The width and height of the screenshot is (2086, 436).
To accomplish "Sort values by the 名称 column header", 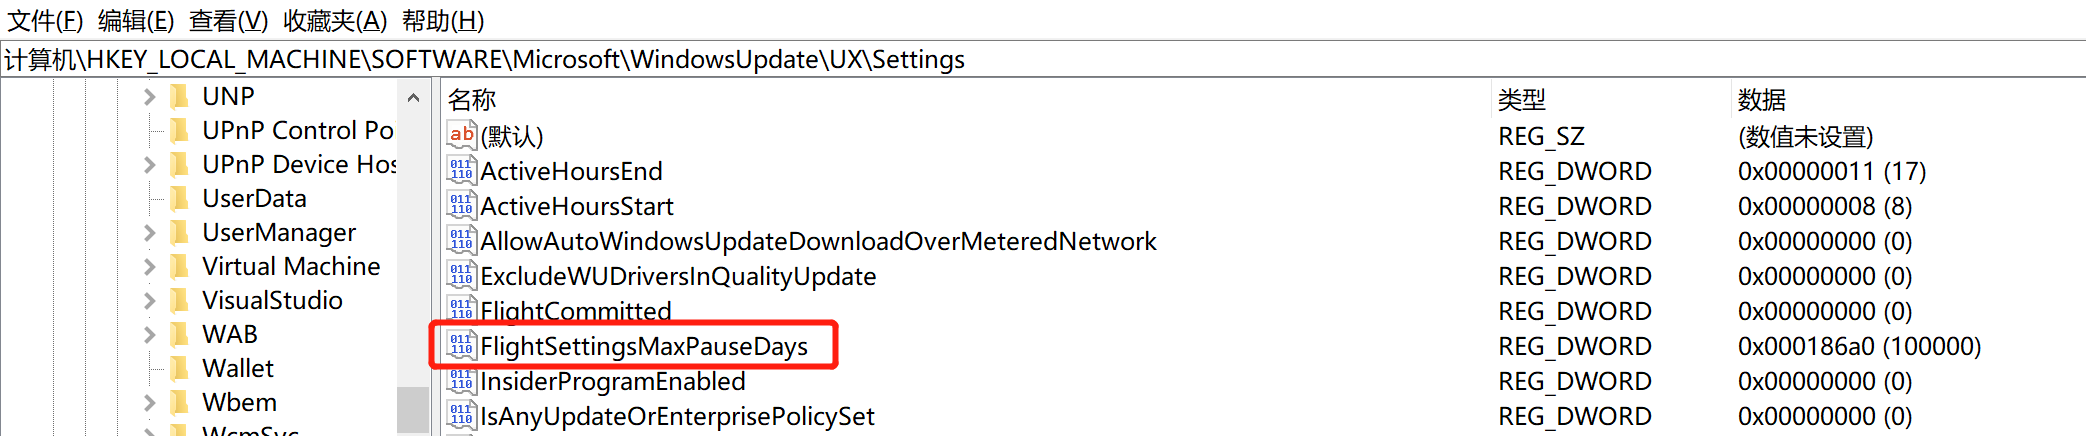I will pos(472,100).
